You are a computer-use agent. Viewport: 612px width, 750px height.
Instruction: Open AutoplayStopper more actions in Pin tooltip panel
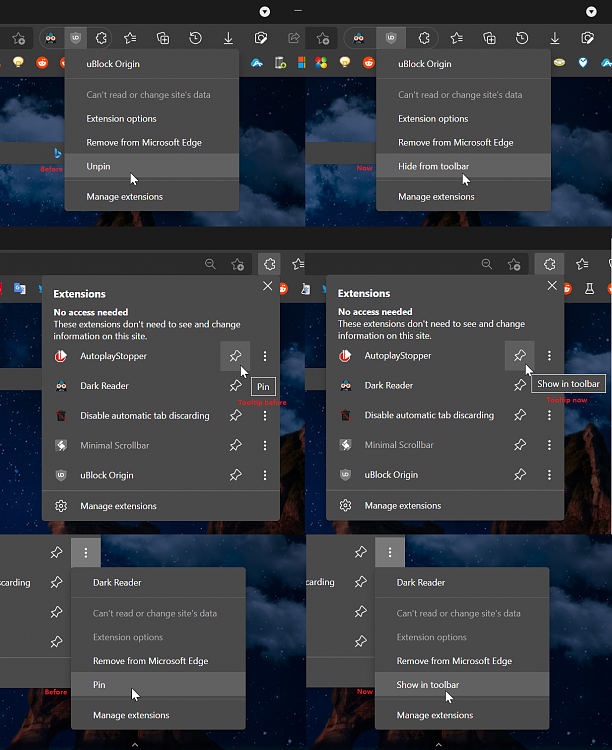[x=265, y=356]
